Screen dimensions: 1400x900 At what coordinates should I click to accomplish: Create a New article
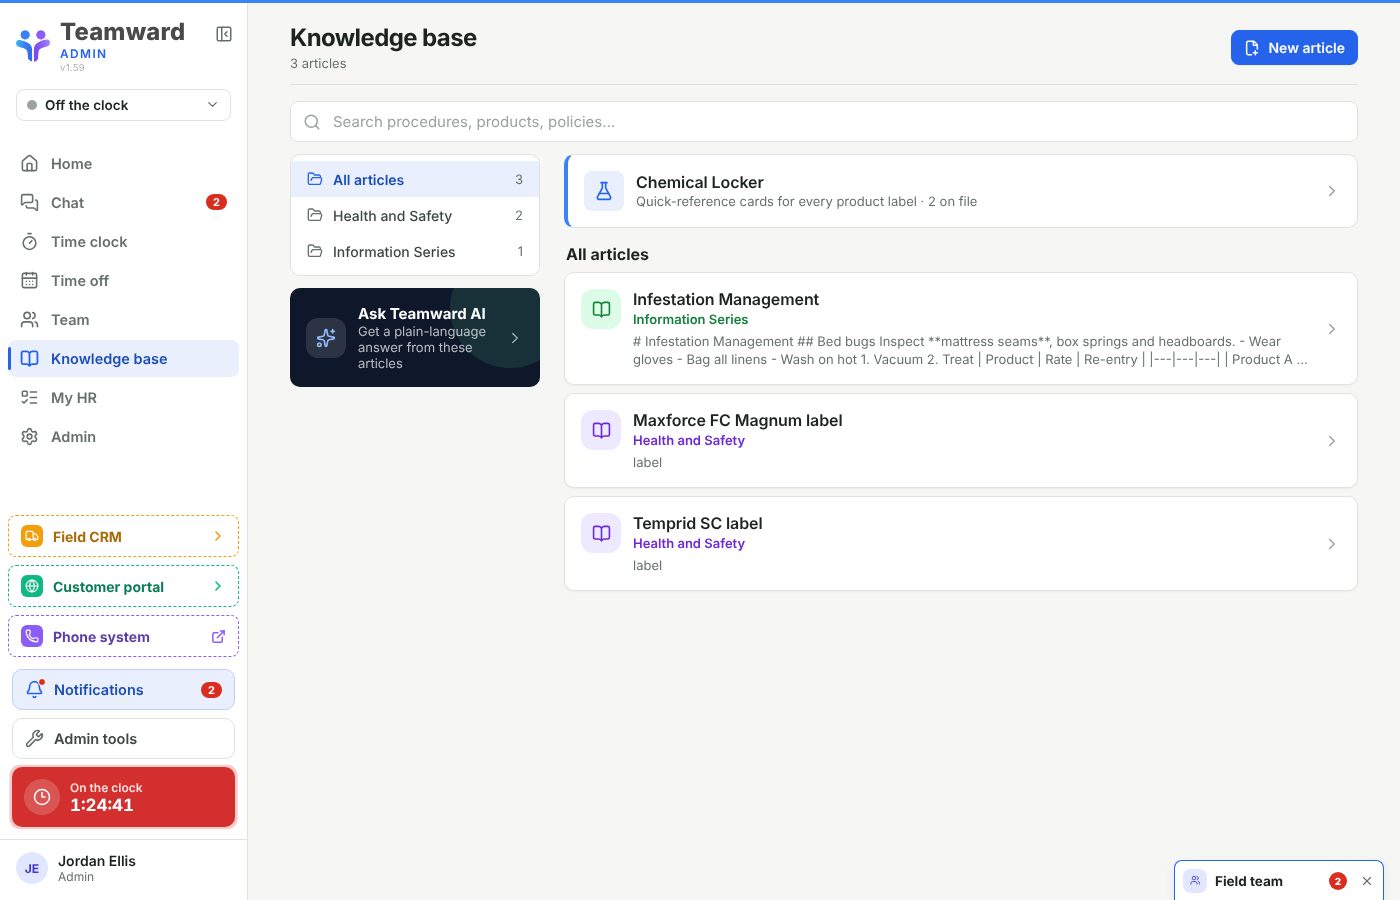1294,47
